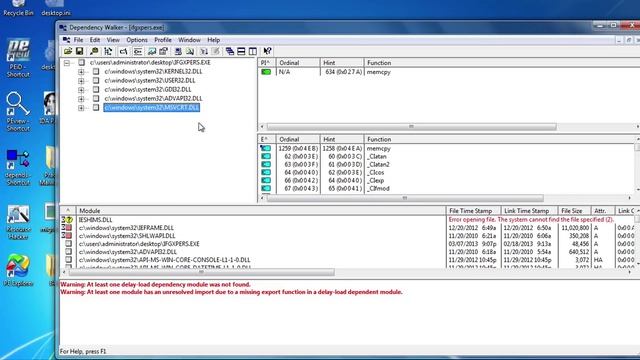Expand the KERNEL32.DLL tree node
The width and height of the screenshot is (640, 360).
tap(81, 72)
